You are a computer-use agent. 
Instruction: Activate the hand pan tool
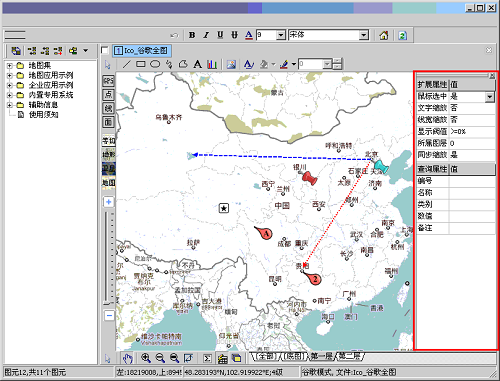(127, 358)
